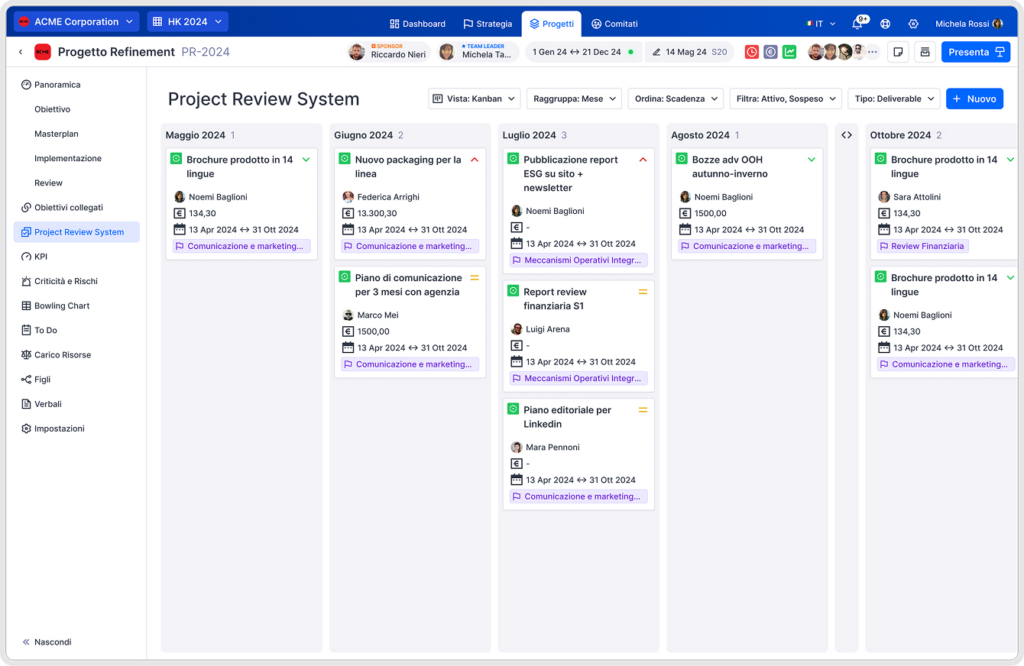Expand the collapsed column between Agosto and Ottobre
Viewport: 1024px width, 666px height.
tap(846, 135)
